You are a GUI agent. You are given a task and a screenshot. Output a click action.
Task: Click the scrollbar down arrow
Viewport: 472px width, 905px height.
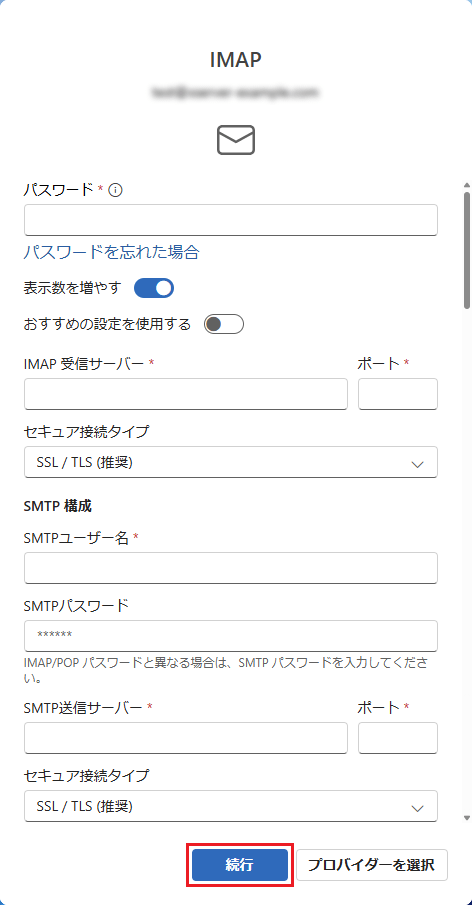click(x=466, y=817)
